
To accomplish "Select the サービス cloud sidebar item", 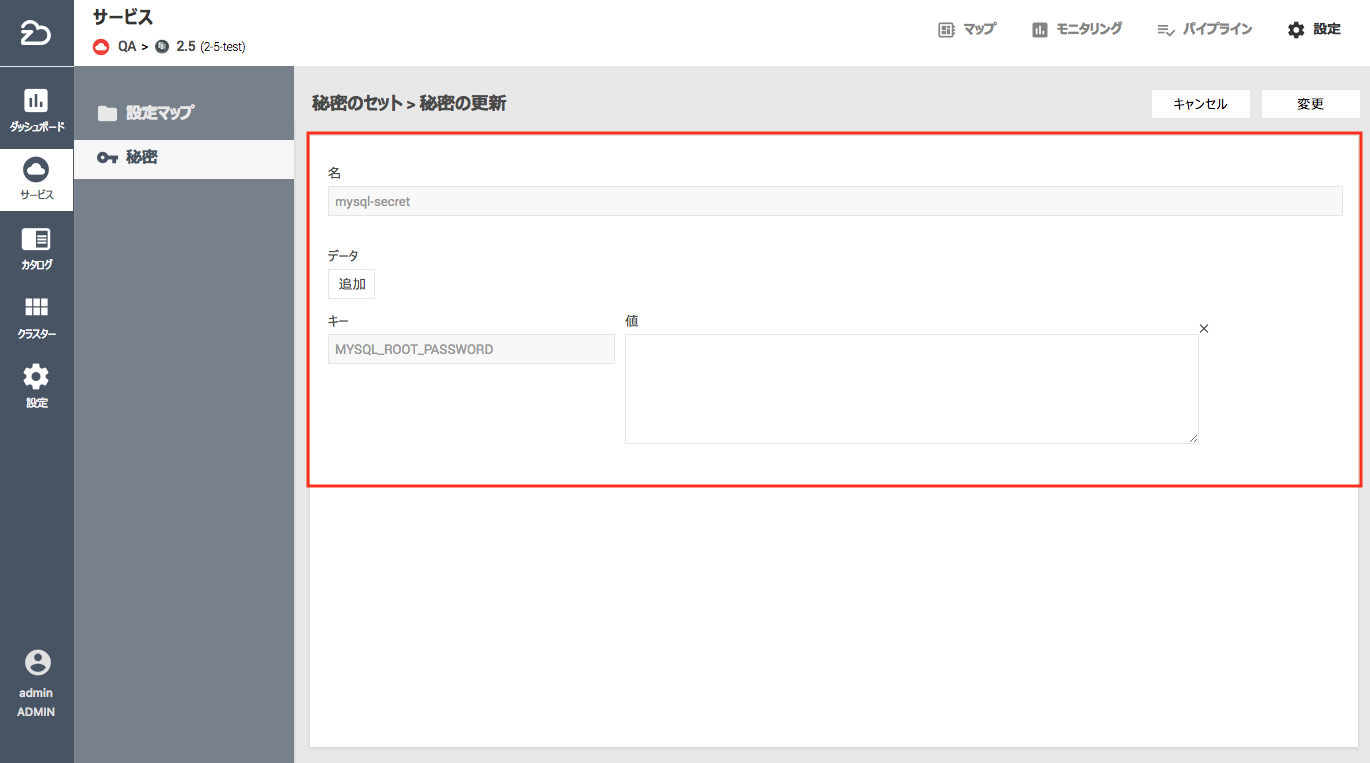I will tap(37, 179).
